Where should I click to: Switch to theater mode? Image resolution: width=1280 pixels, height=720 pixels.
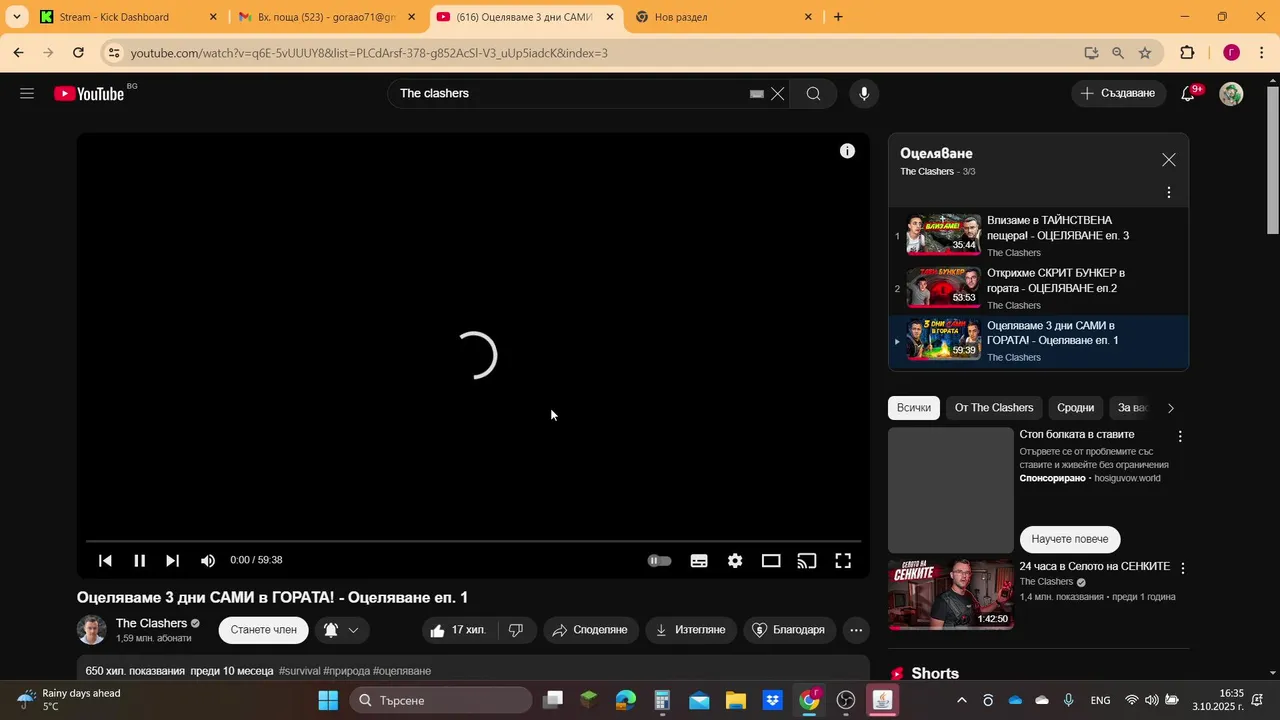[x=771, y=561]
